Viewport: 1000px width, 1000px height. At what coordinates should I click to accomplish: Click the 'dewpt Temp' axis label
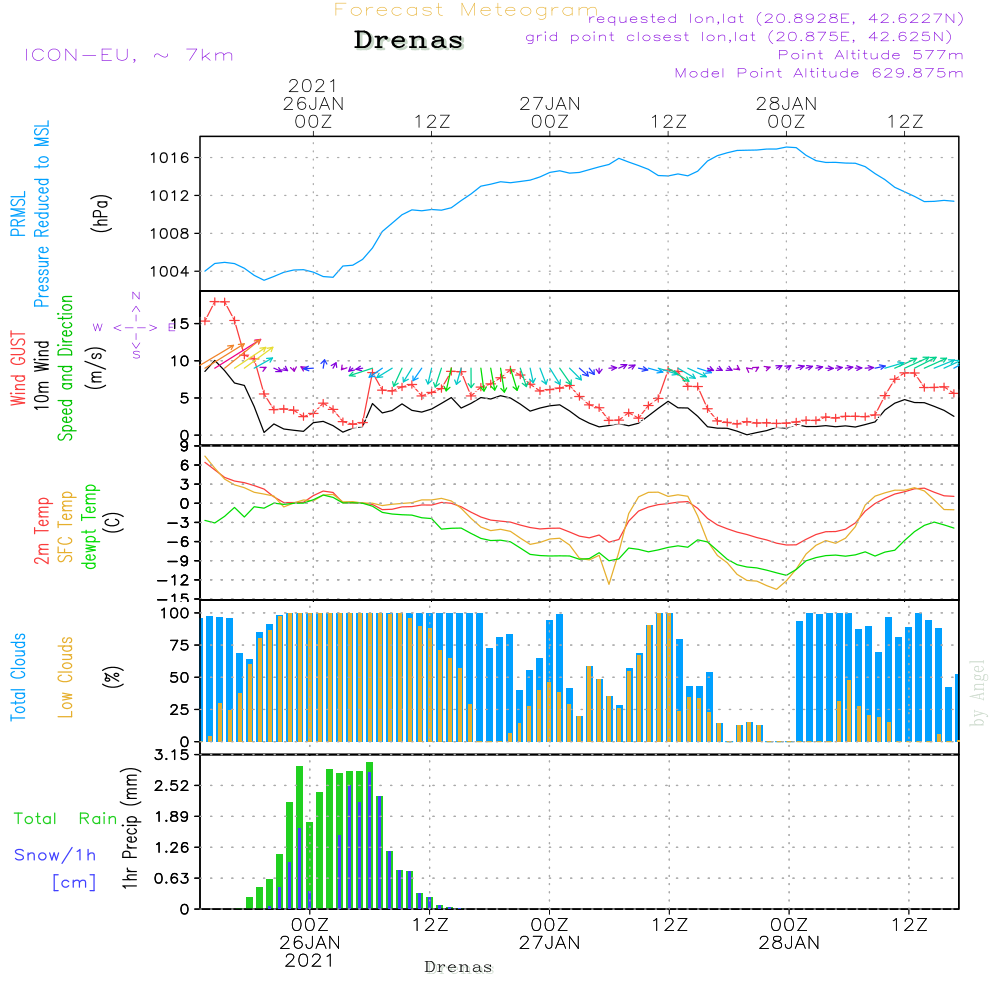point(90,527)
